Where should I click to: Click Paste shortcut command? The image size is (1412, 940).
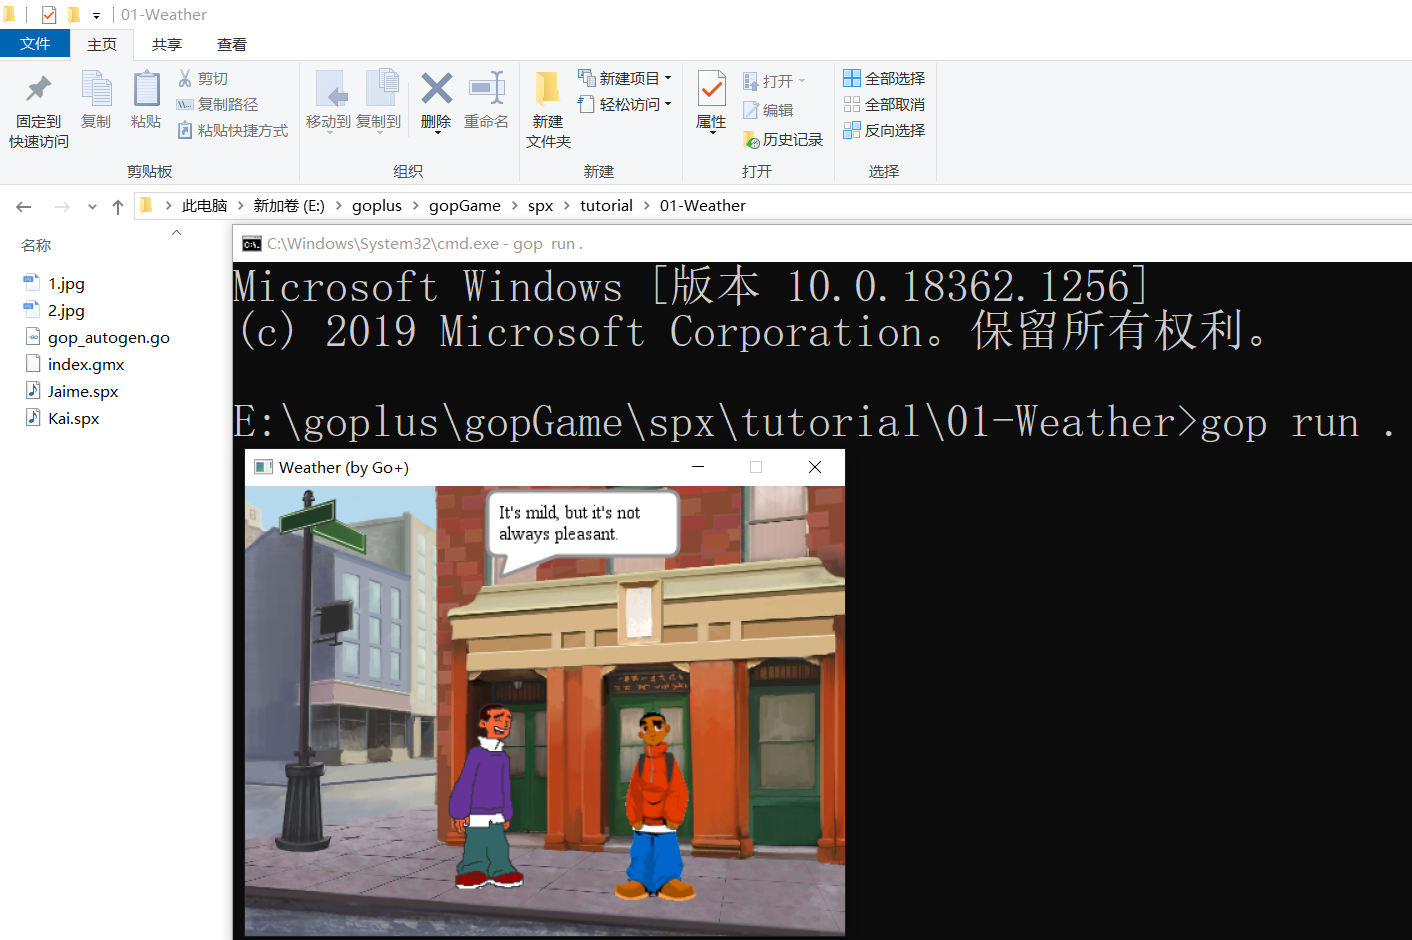233,130
